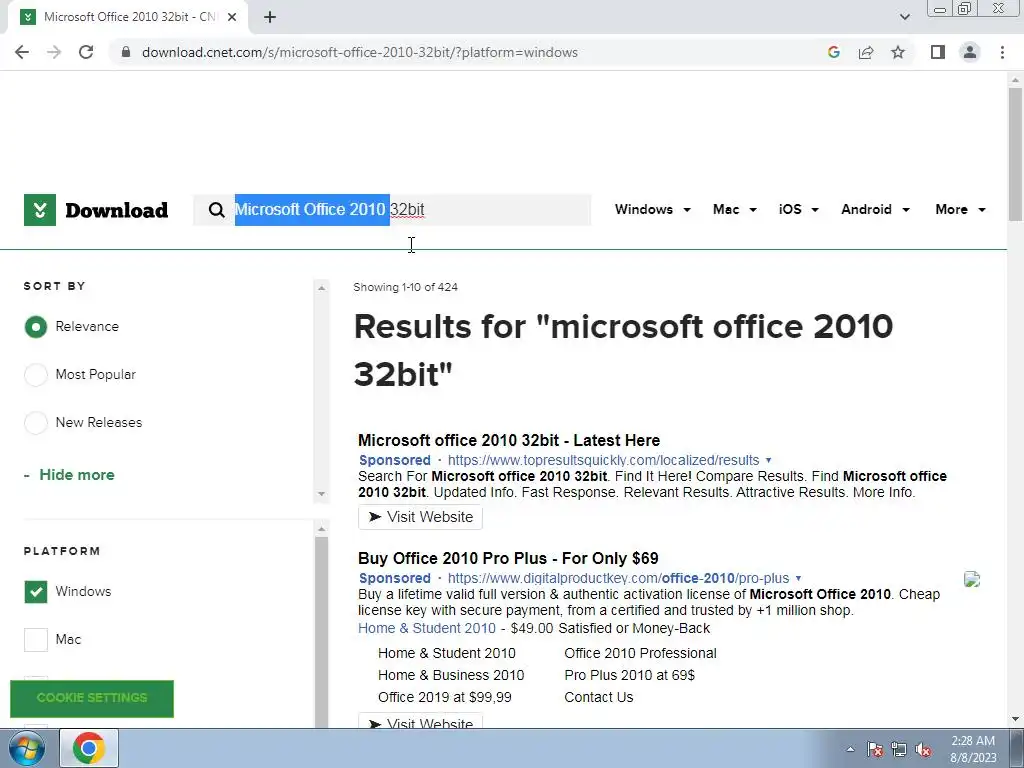Viewport: 1024px width, 768px height.
Task: Open Google icon in address bar
Action: tap(833, 52)
